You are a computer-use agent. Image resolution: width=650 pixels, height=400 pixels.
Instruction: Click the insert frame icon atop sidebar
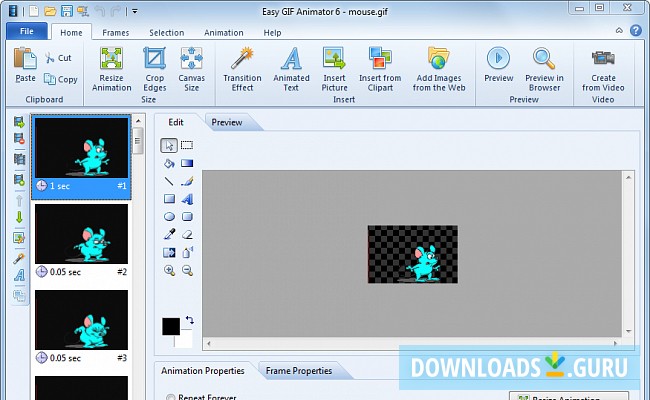tap(19, 122)
